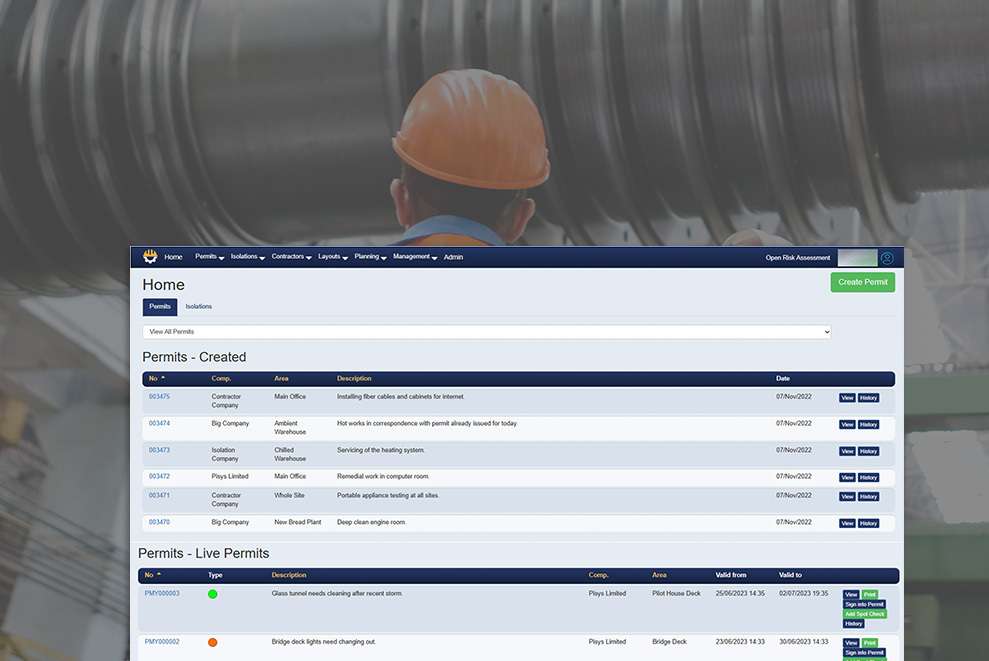Screen dimensions: 989x661
Task: Click the green status indicator on permit PMY000003
Action: (x=212, y=593)
